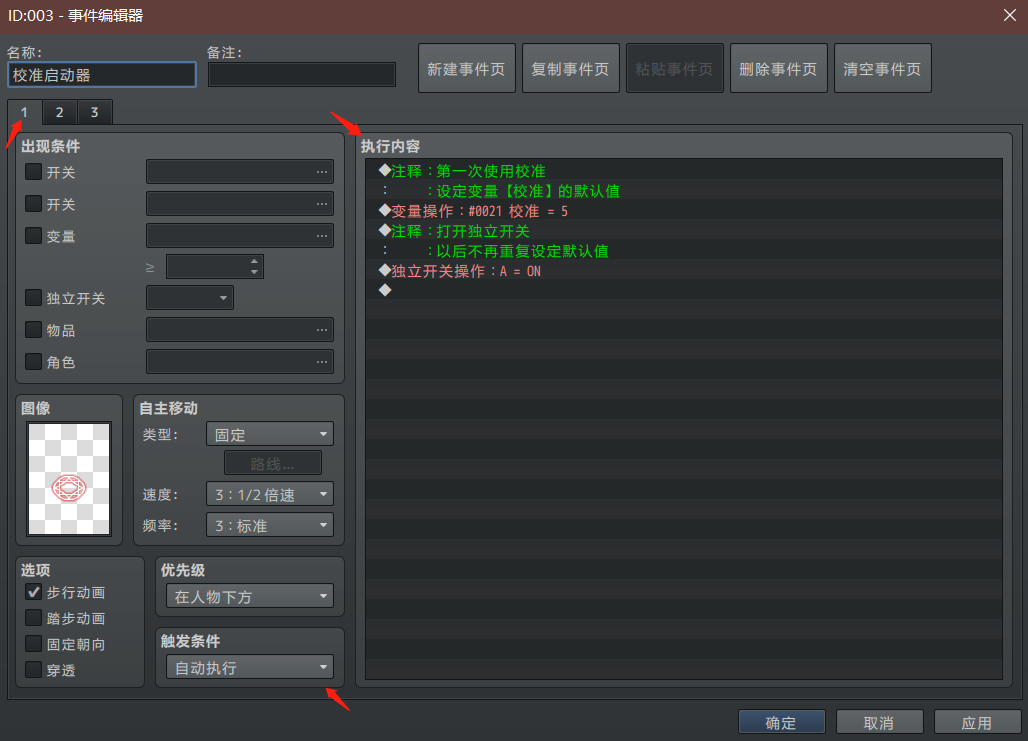Open the 频率 dropdown set to 标准
This screenshot has height=741, width=1028.
pos(269,525)
